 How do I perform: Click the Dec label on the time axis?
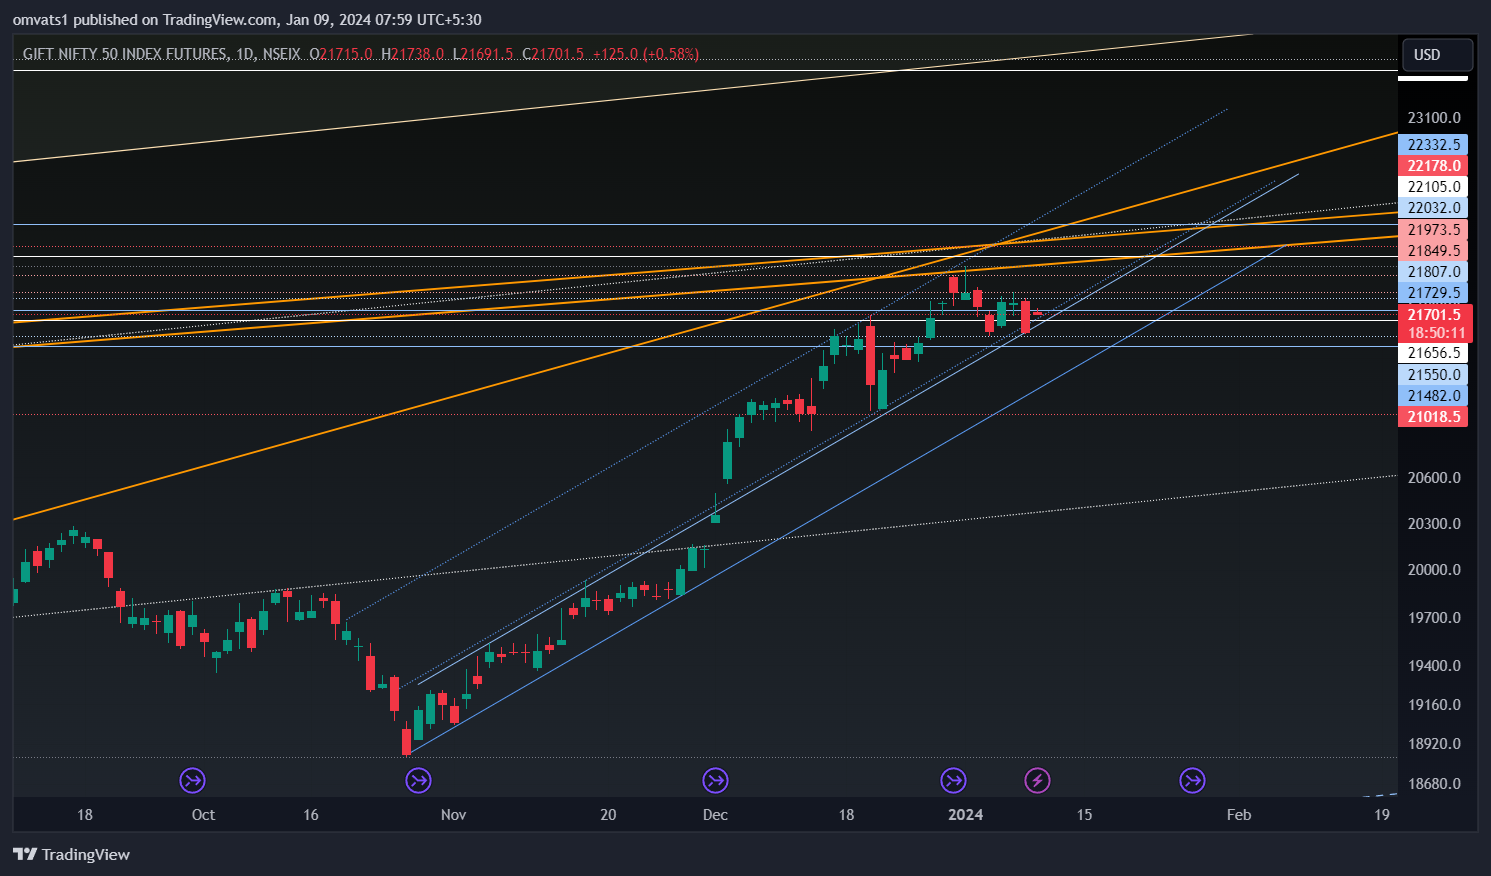715,815
